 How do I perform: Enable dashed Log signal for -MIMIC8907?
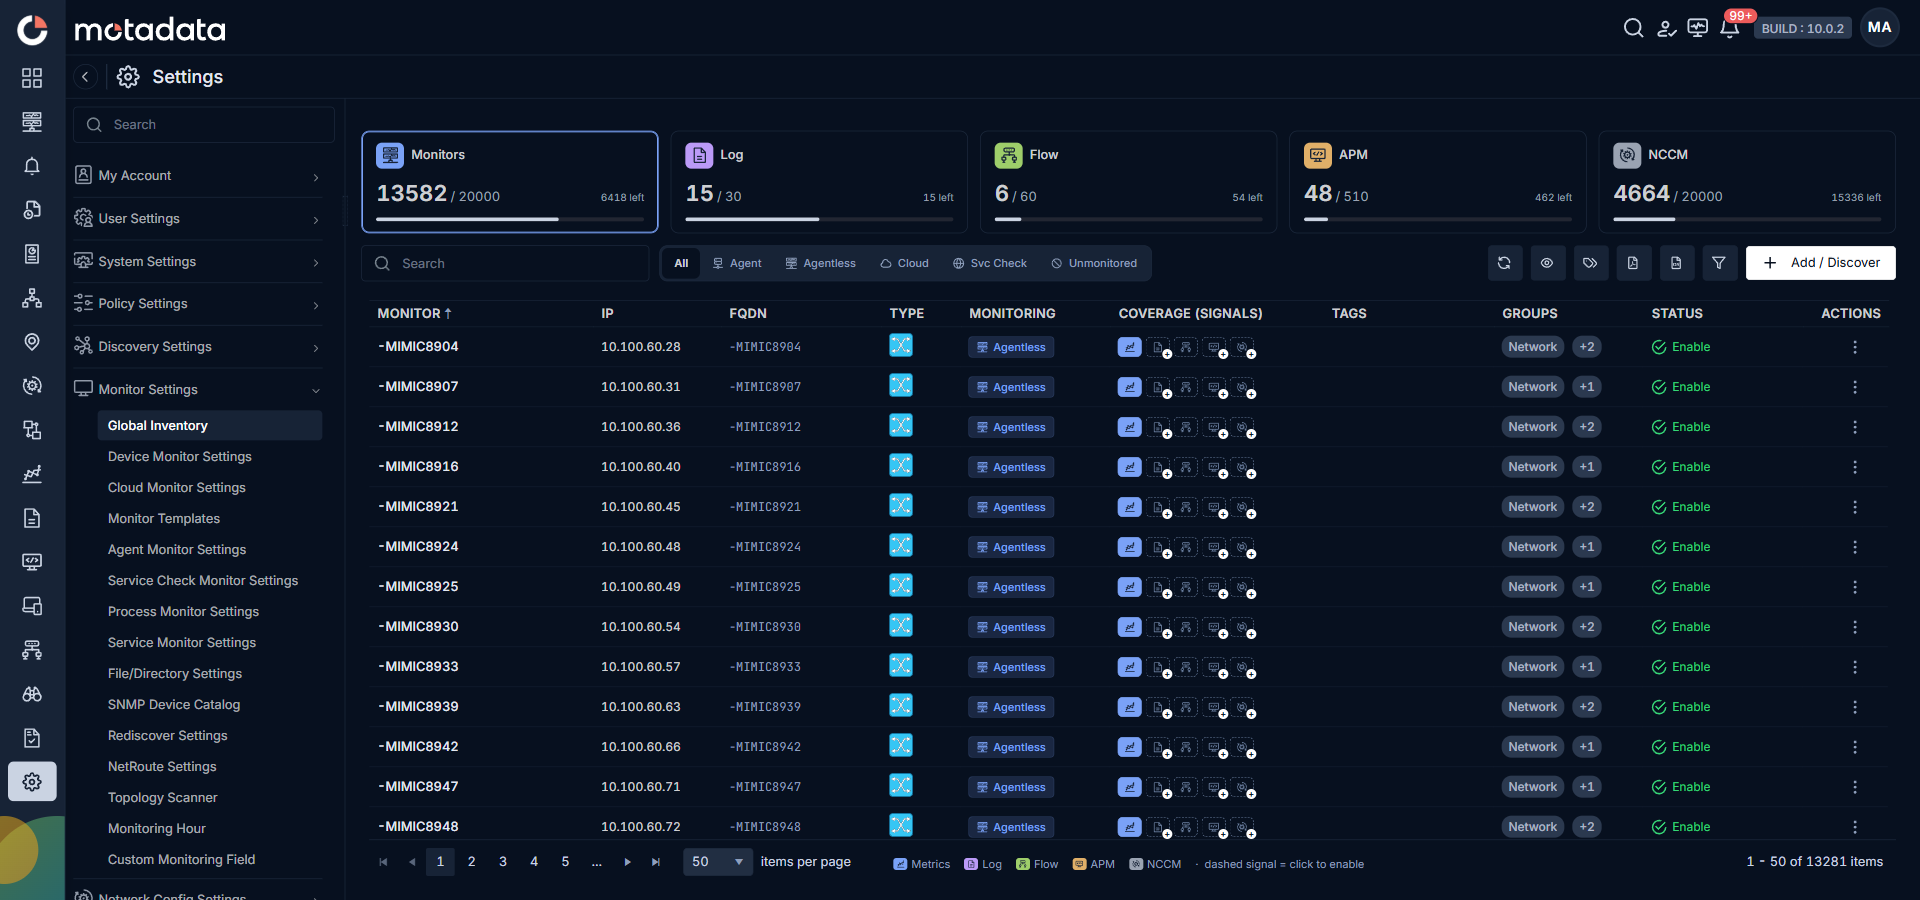(x=1159, y=388)
